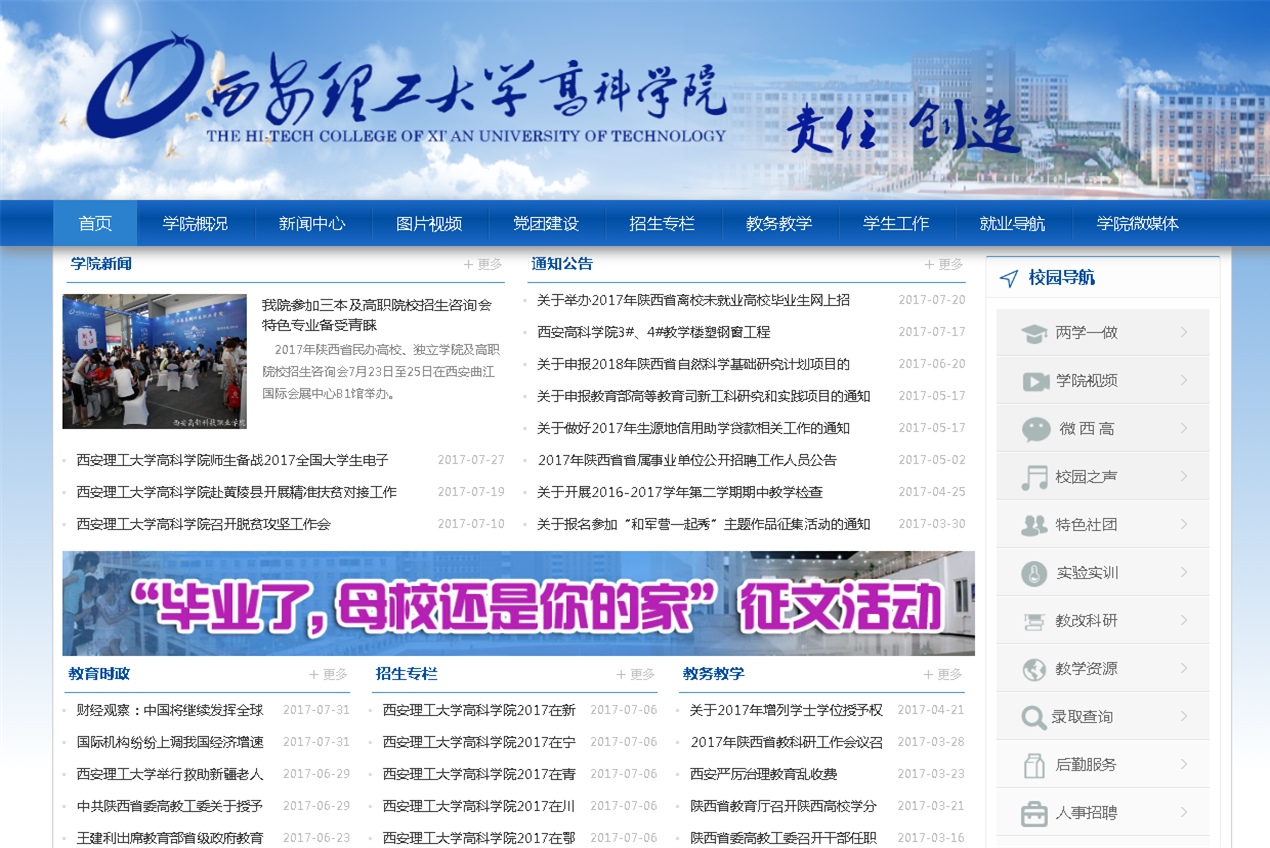Screen dimensions: 1270x848
Task: Click the video camera icon beside 学院视频
Action: pyautogui.click(x=1035, y=381)
